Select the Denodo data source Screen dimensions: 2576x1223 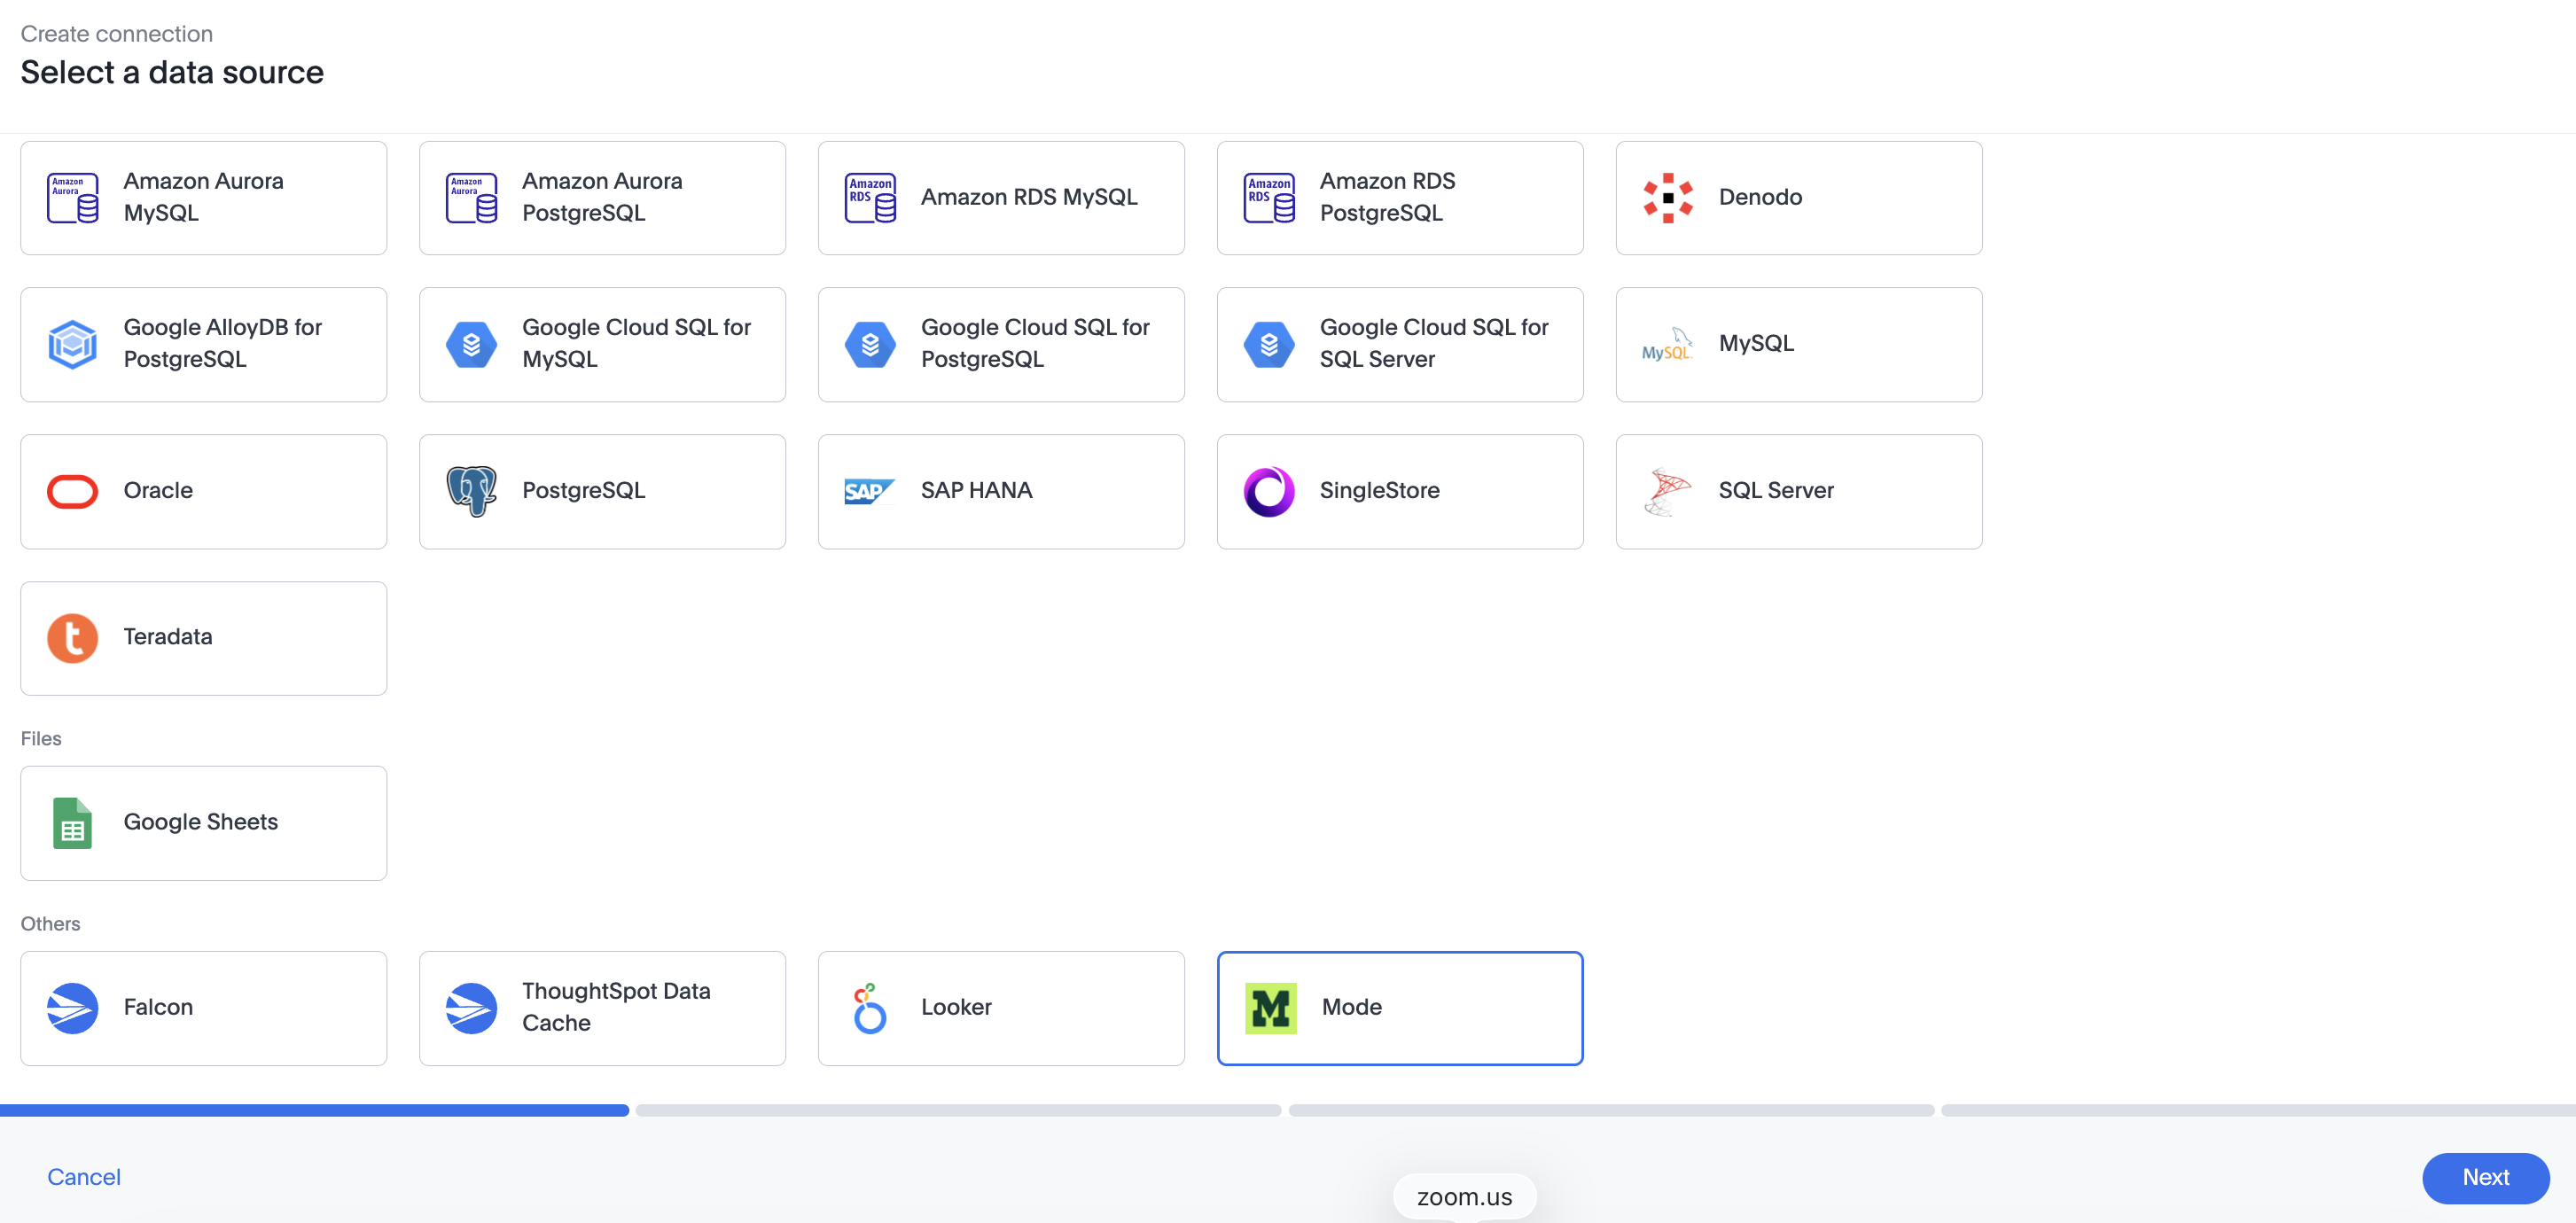pos(1797,197)
